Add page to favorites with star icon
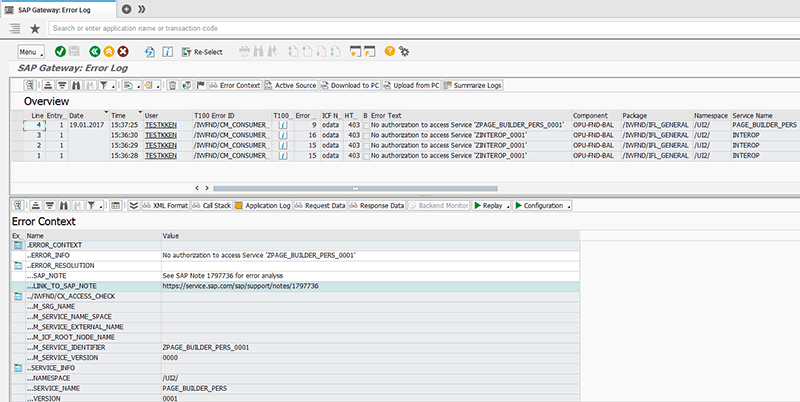 (x=36, y=29)
